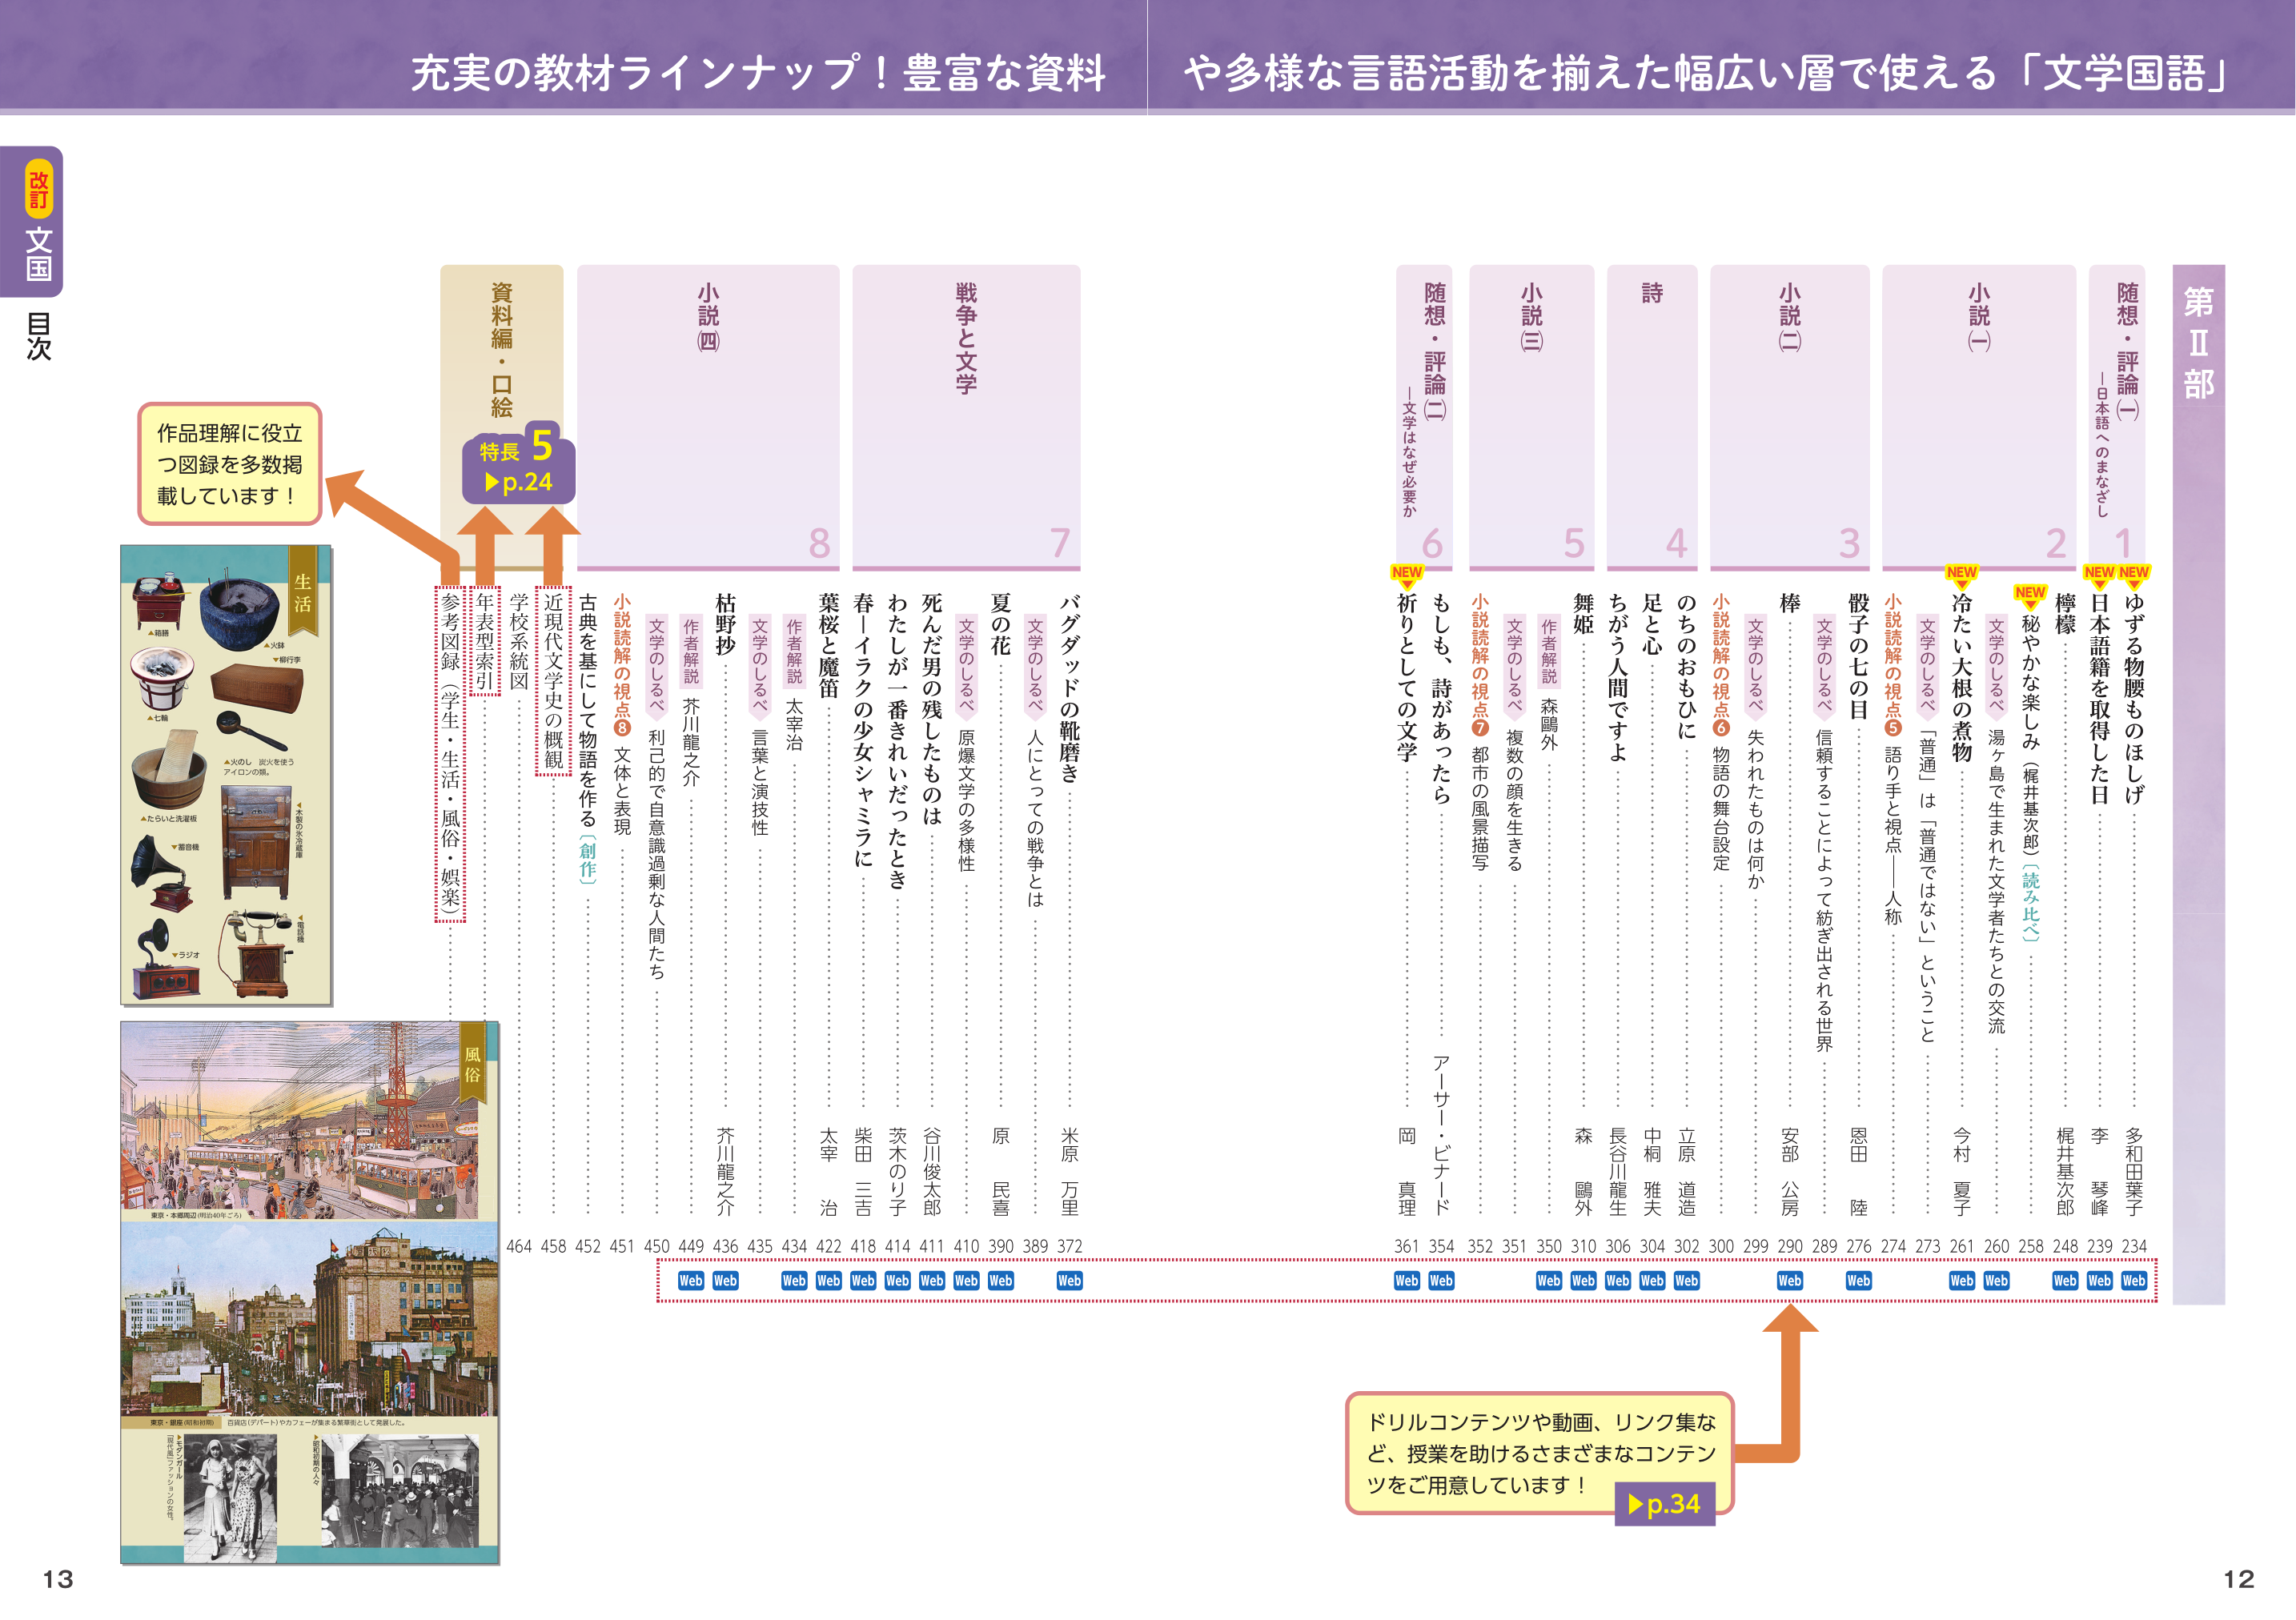Open the Web icon for page 411
The width and height of the screenshot is (2296, 1620).
pyautogui.click(x=931, y=1280)
